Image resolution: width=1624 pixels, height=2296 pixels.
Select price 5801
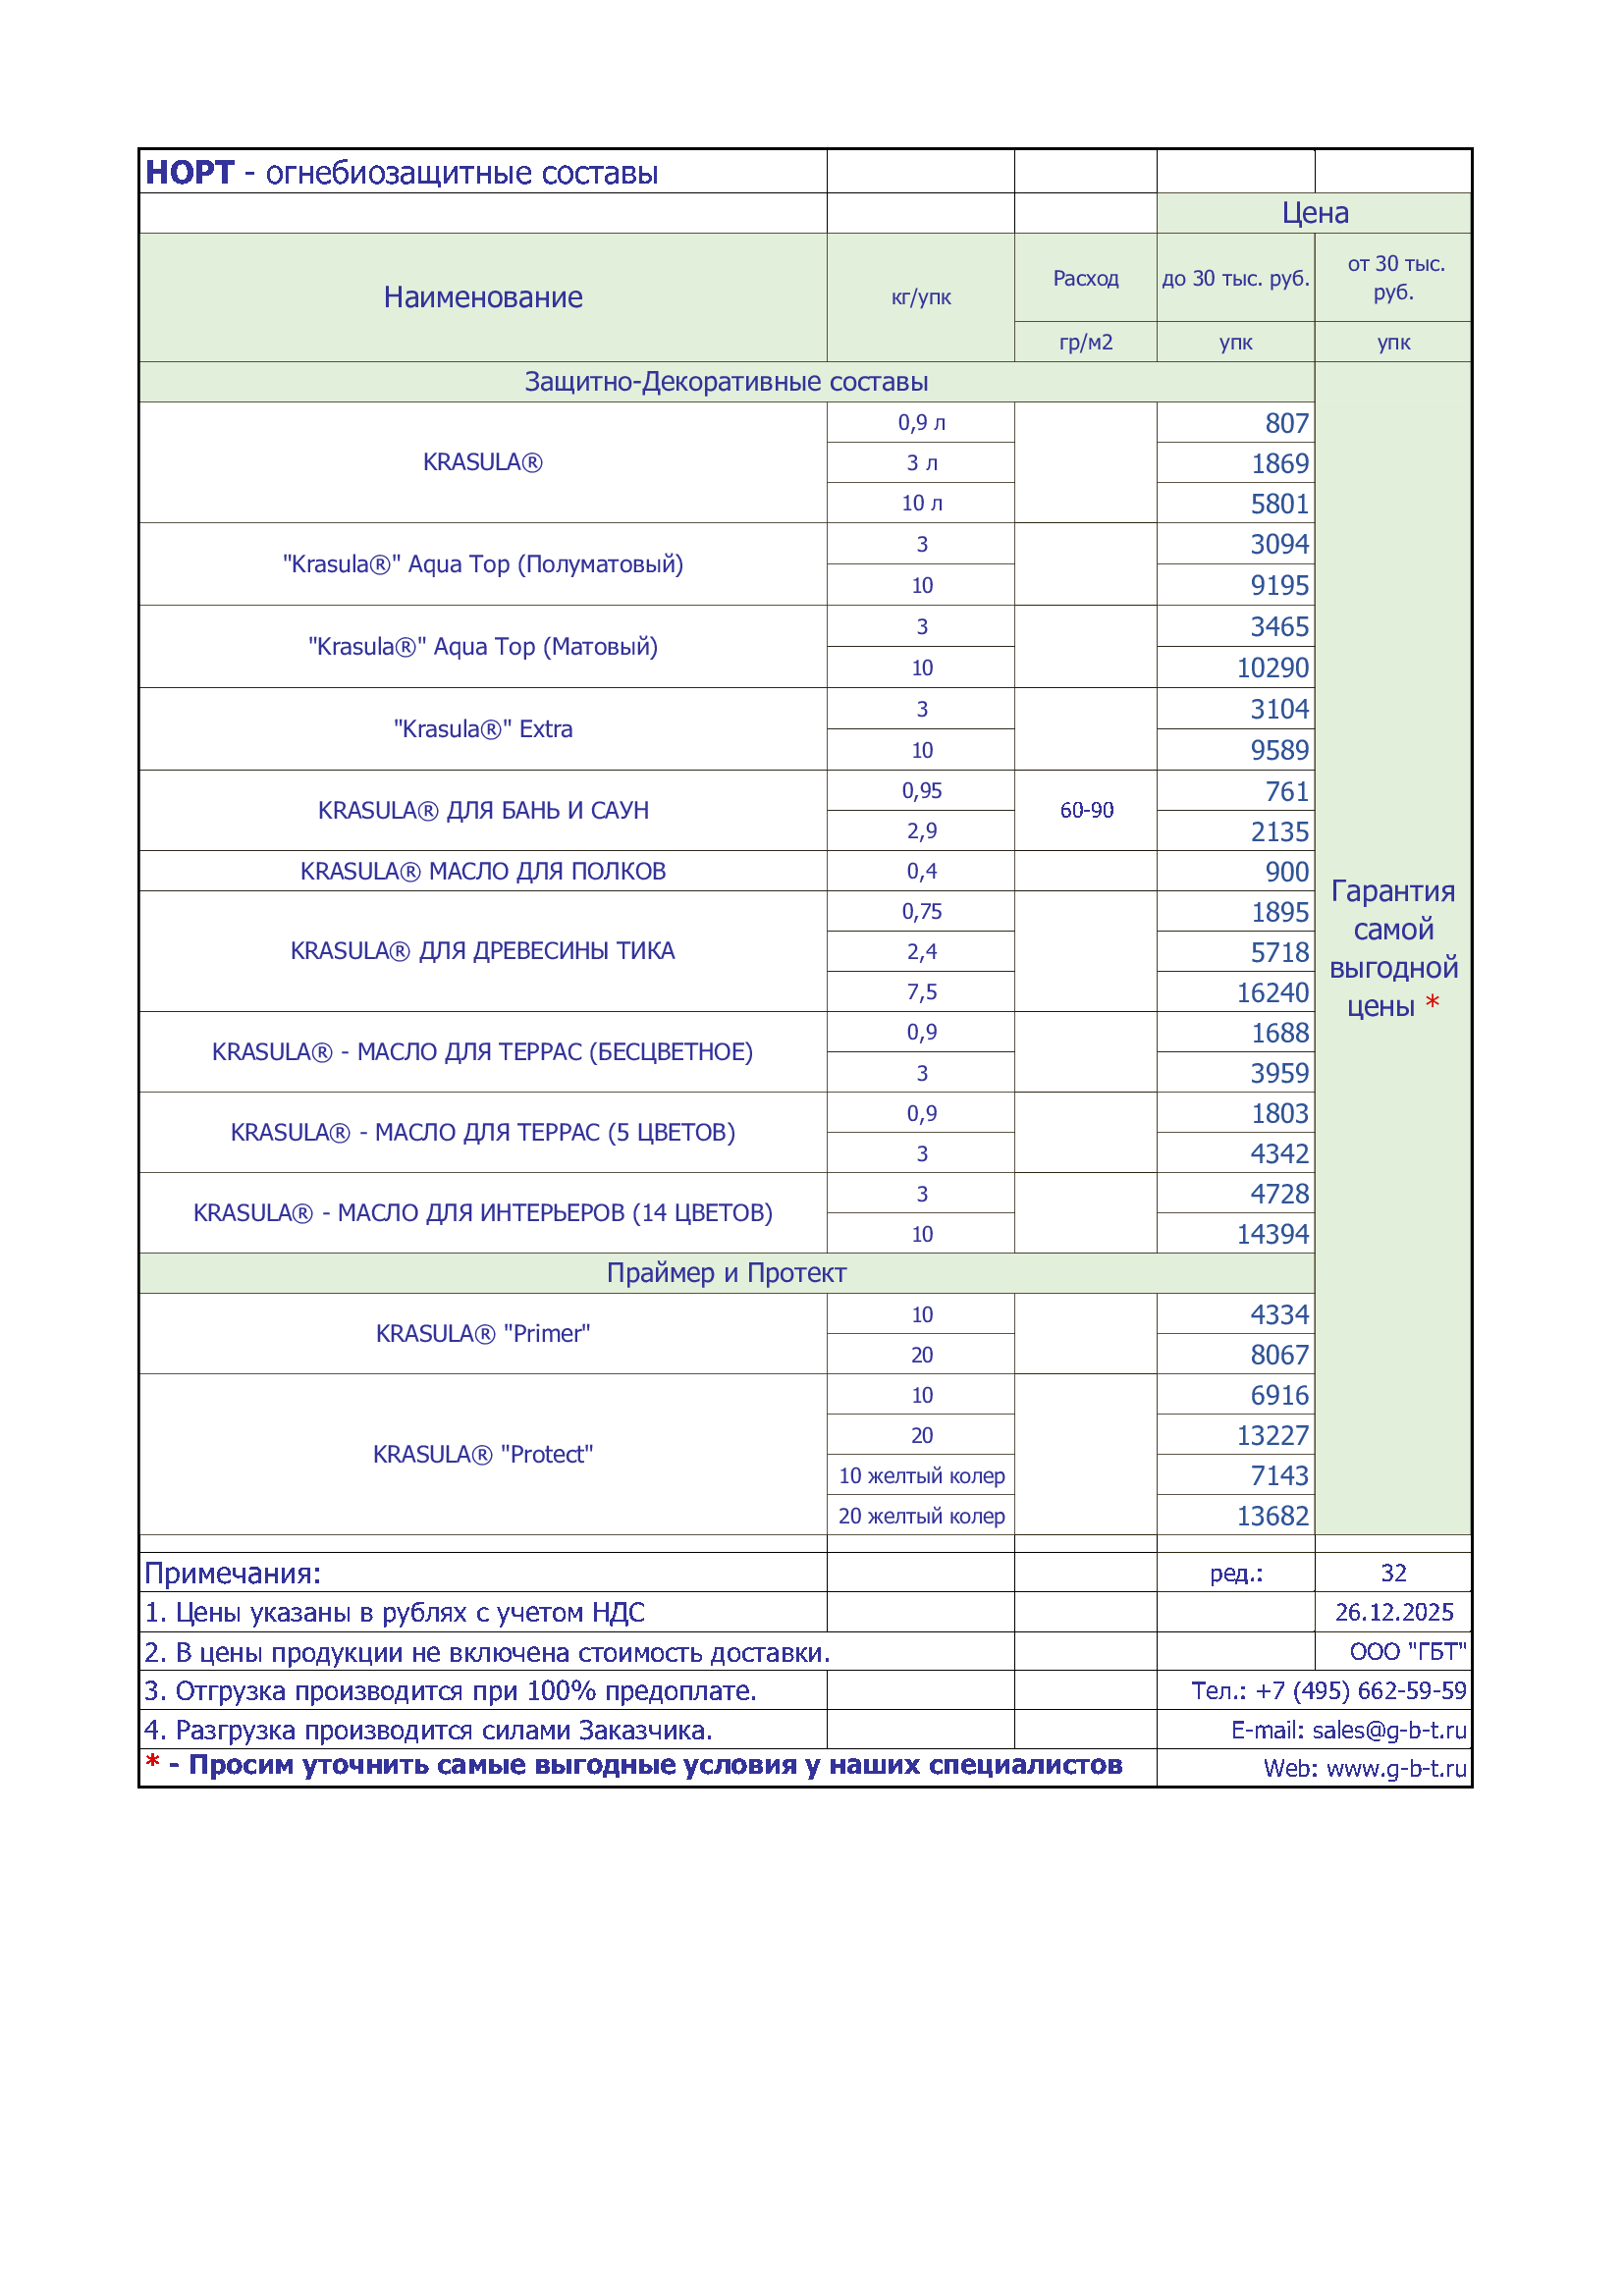(x=1280, y=503)
